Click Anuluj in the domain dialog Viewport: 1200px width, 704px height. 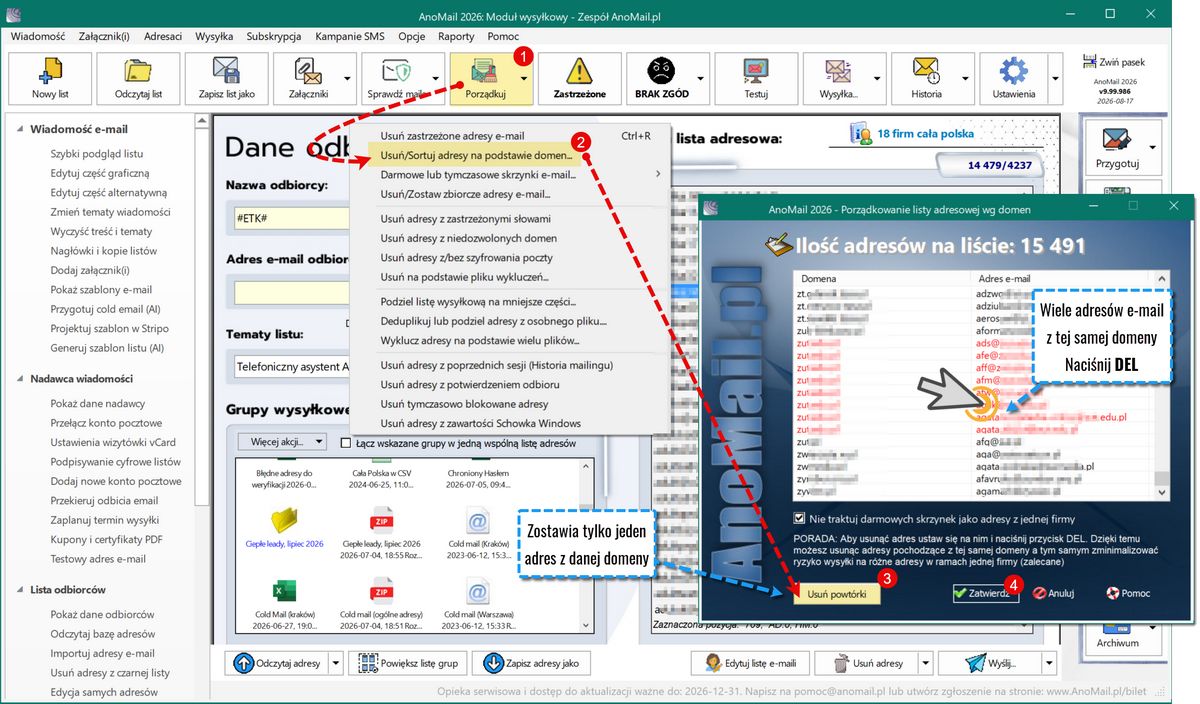click(1053, 593)
